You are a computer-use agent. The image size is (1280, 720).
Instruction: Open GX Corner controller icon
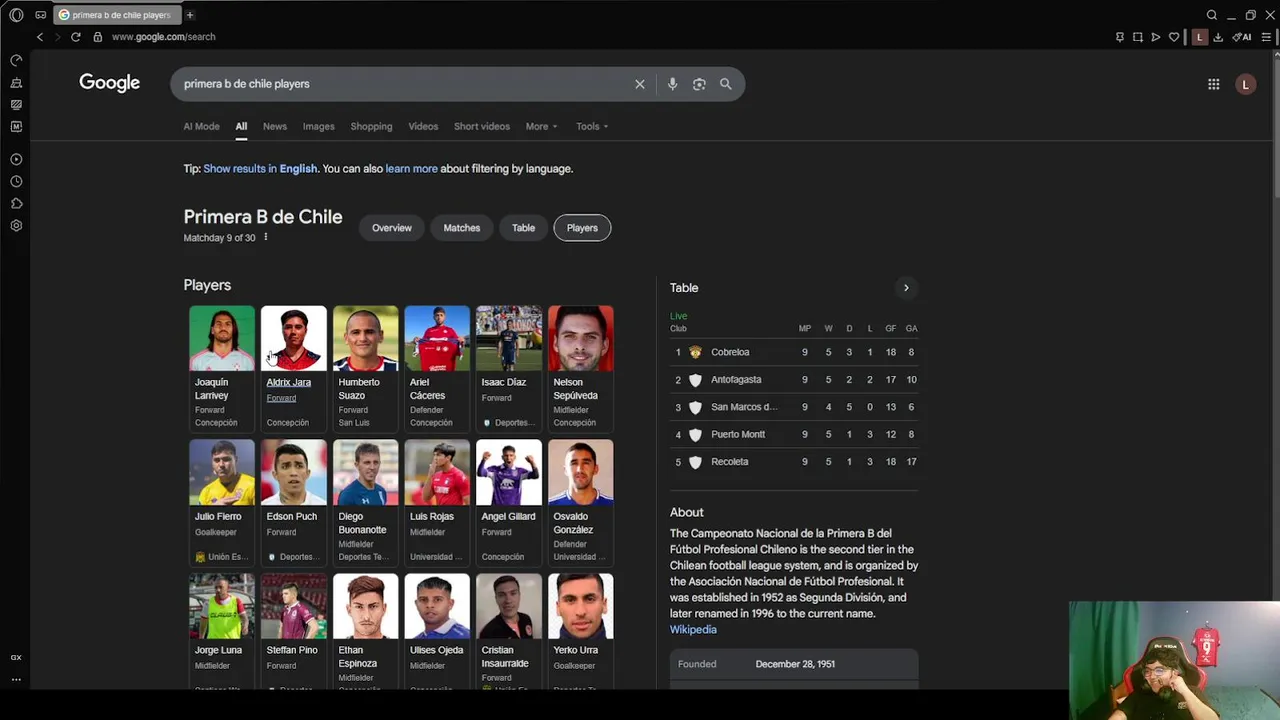pyautogui.click(x=40, y=15)
